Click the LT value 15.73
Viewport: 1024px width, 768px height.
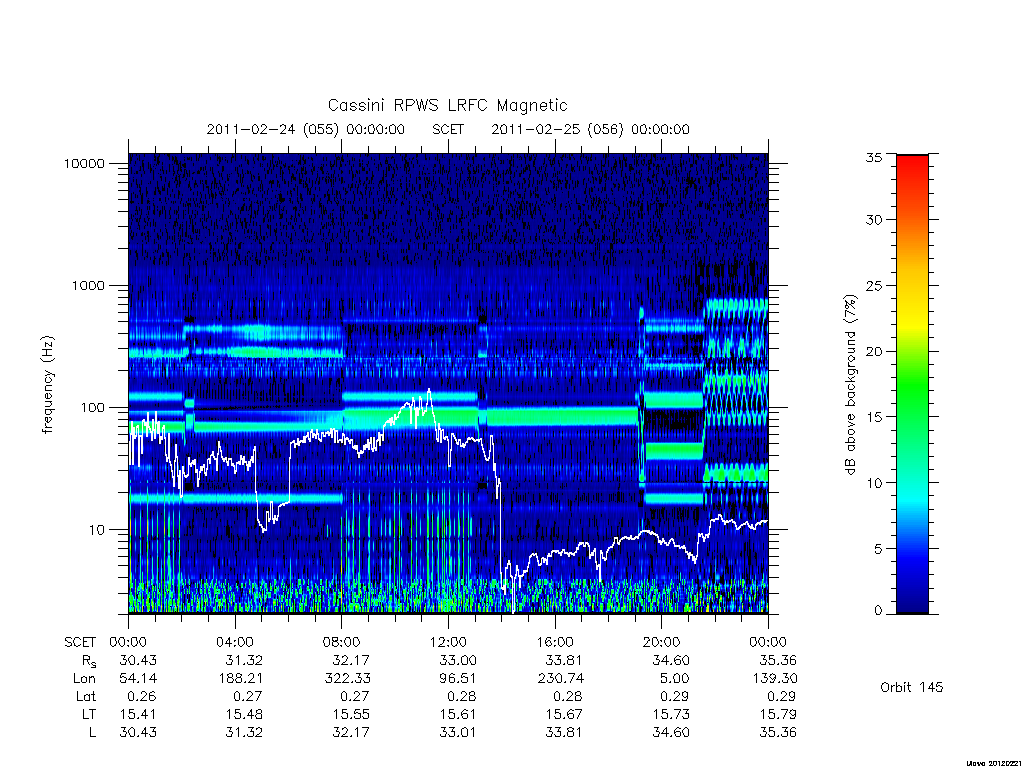click(x=671, y=714)
